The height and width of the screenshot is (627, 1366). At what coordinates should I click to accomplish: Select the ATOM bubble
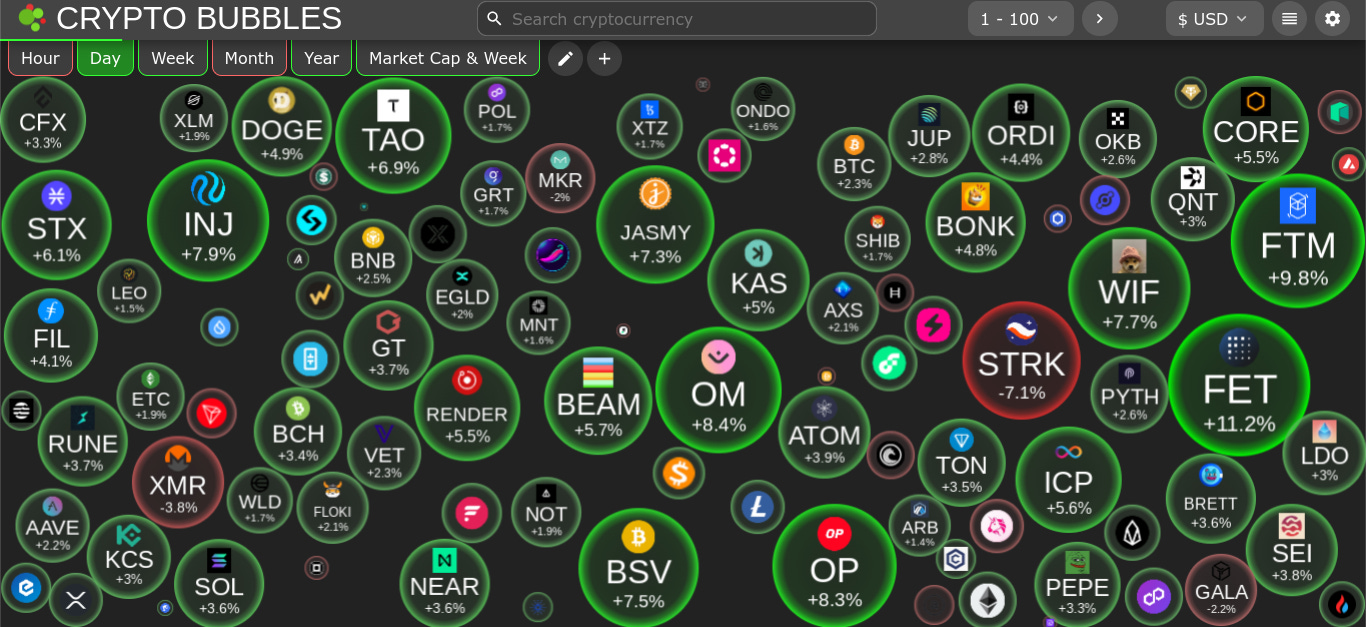pos(824,432)
